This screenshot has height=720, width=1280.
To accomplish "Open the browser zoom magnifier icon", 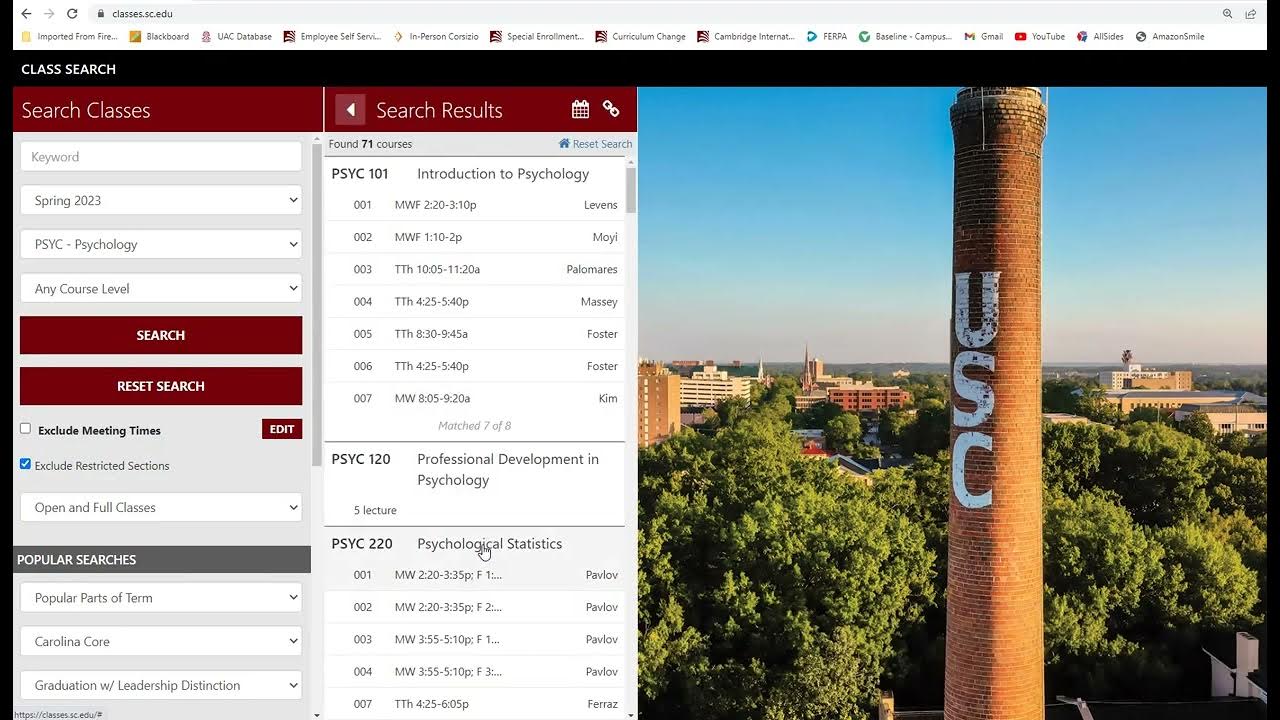I will (x=1227, y=14).
